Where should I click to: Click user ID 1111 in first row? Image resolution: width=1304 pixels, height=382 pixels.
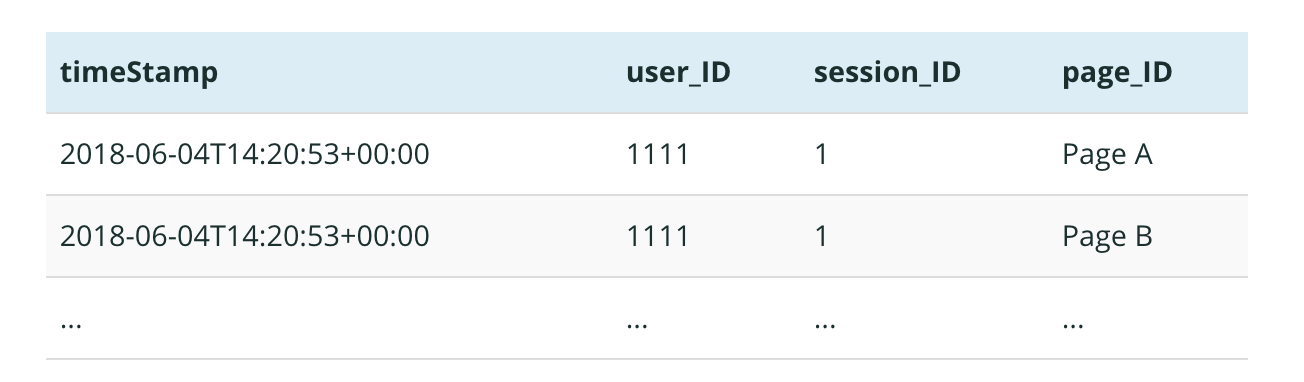point(658,154)
